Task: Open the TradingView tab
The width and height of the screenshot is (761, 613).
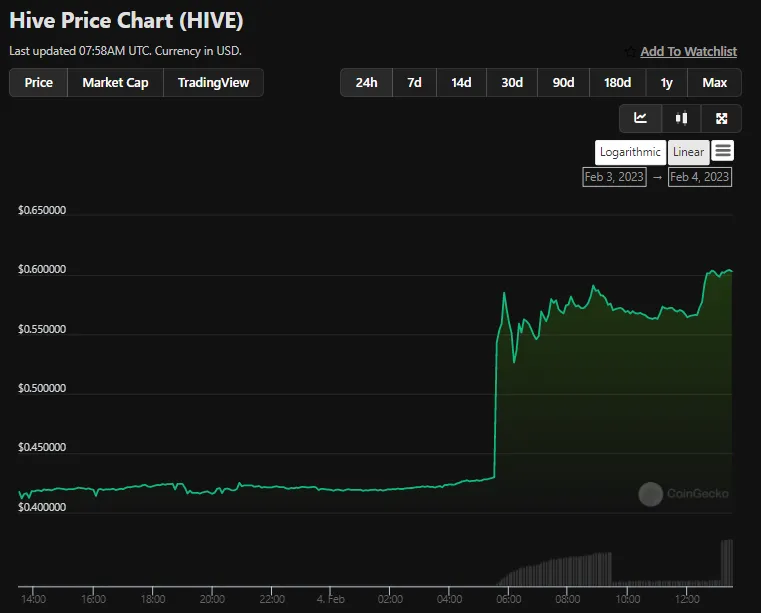Action: click(214, 83)
